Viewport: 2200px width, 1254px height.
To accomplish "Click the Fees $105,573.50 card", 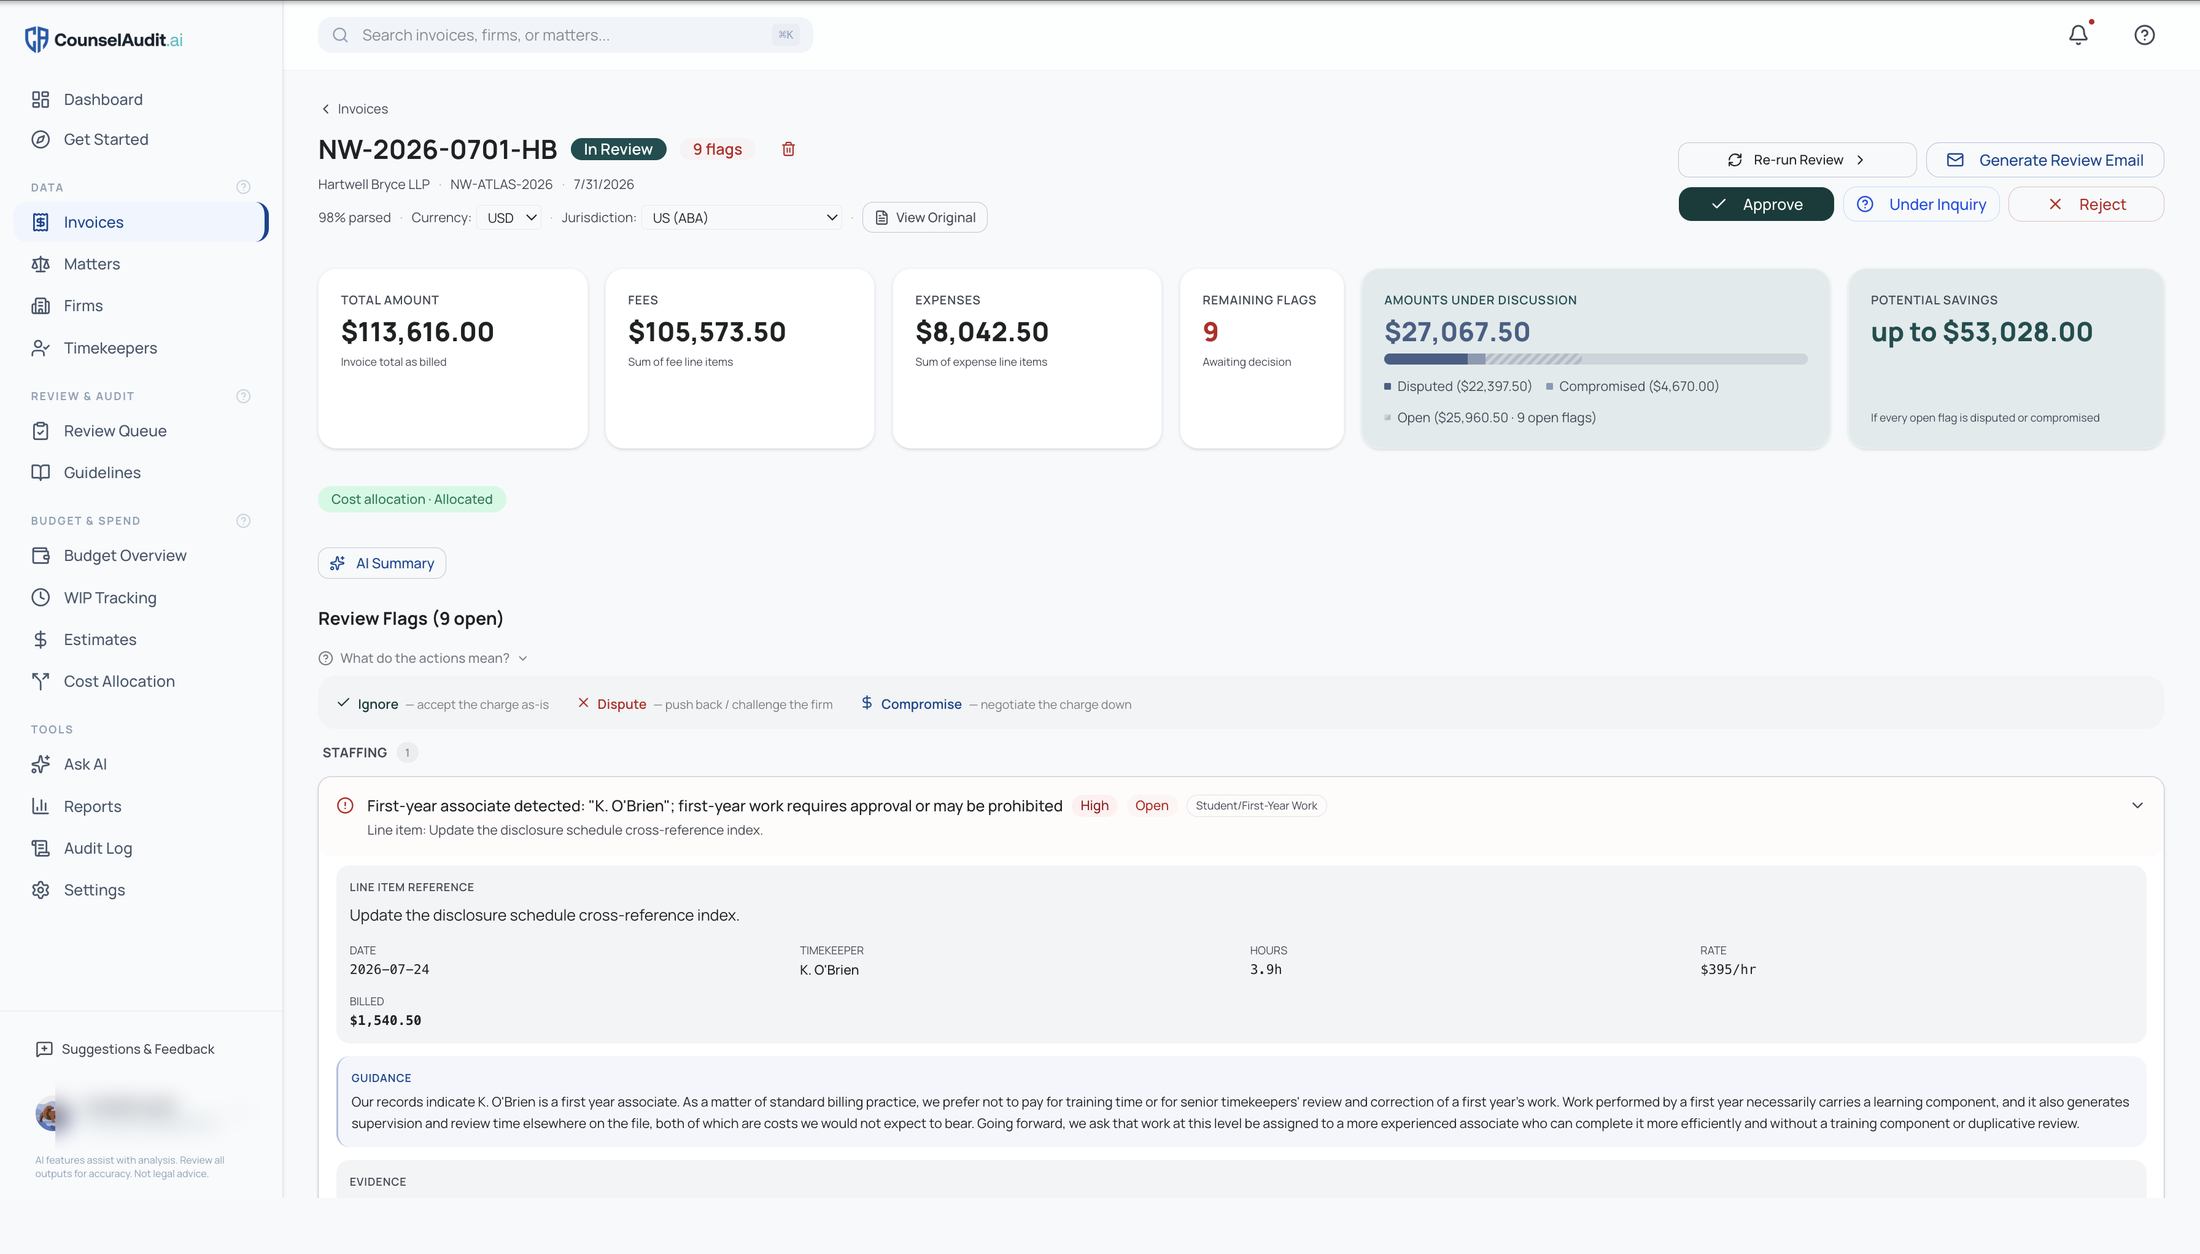I will point(740,358).
